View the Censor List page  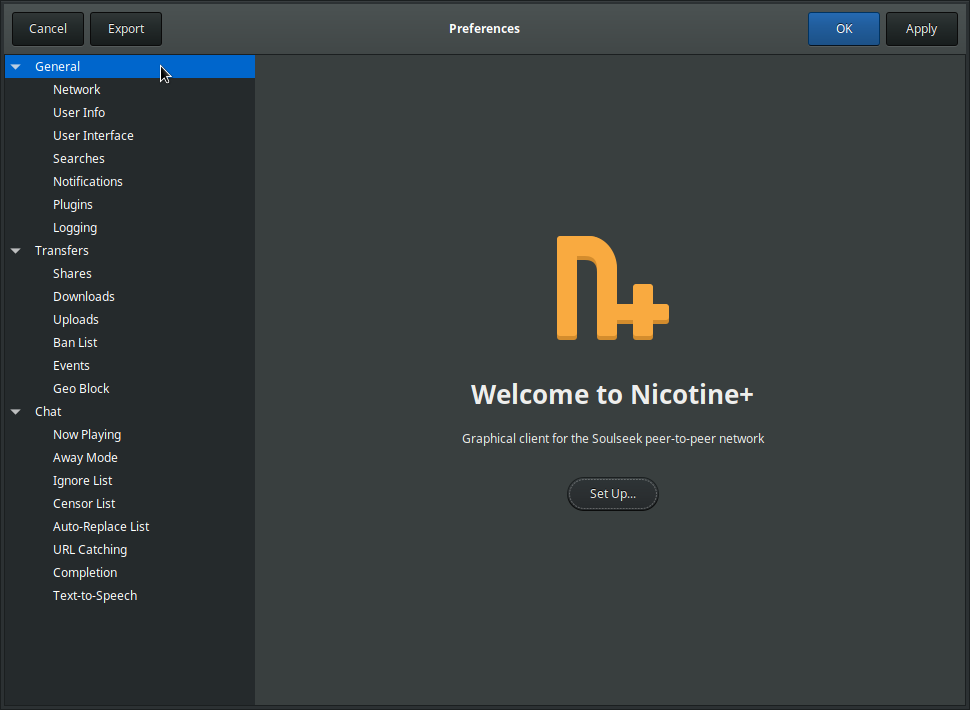[x=130, y=503]
